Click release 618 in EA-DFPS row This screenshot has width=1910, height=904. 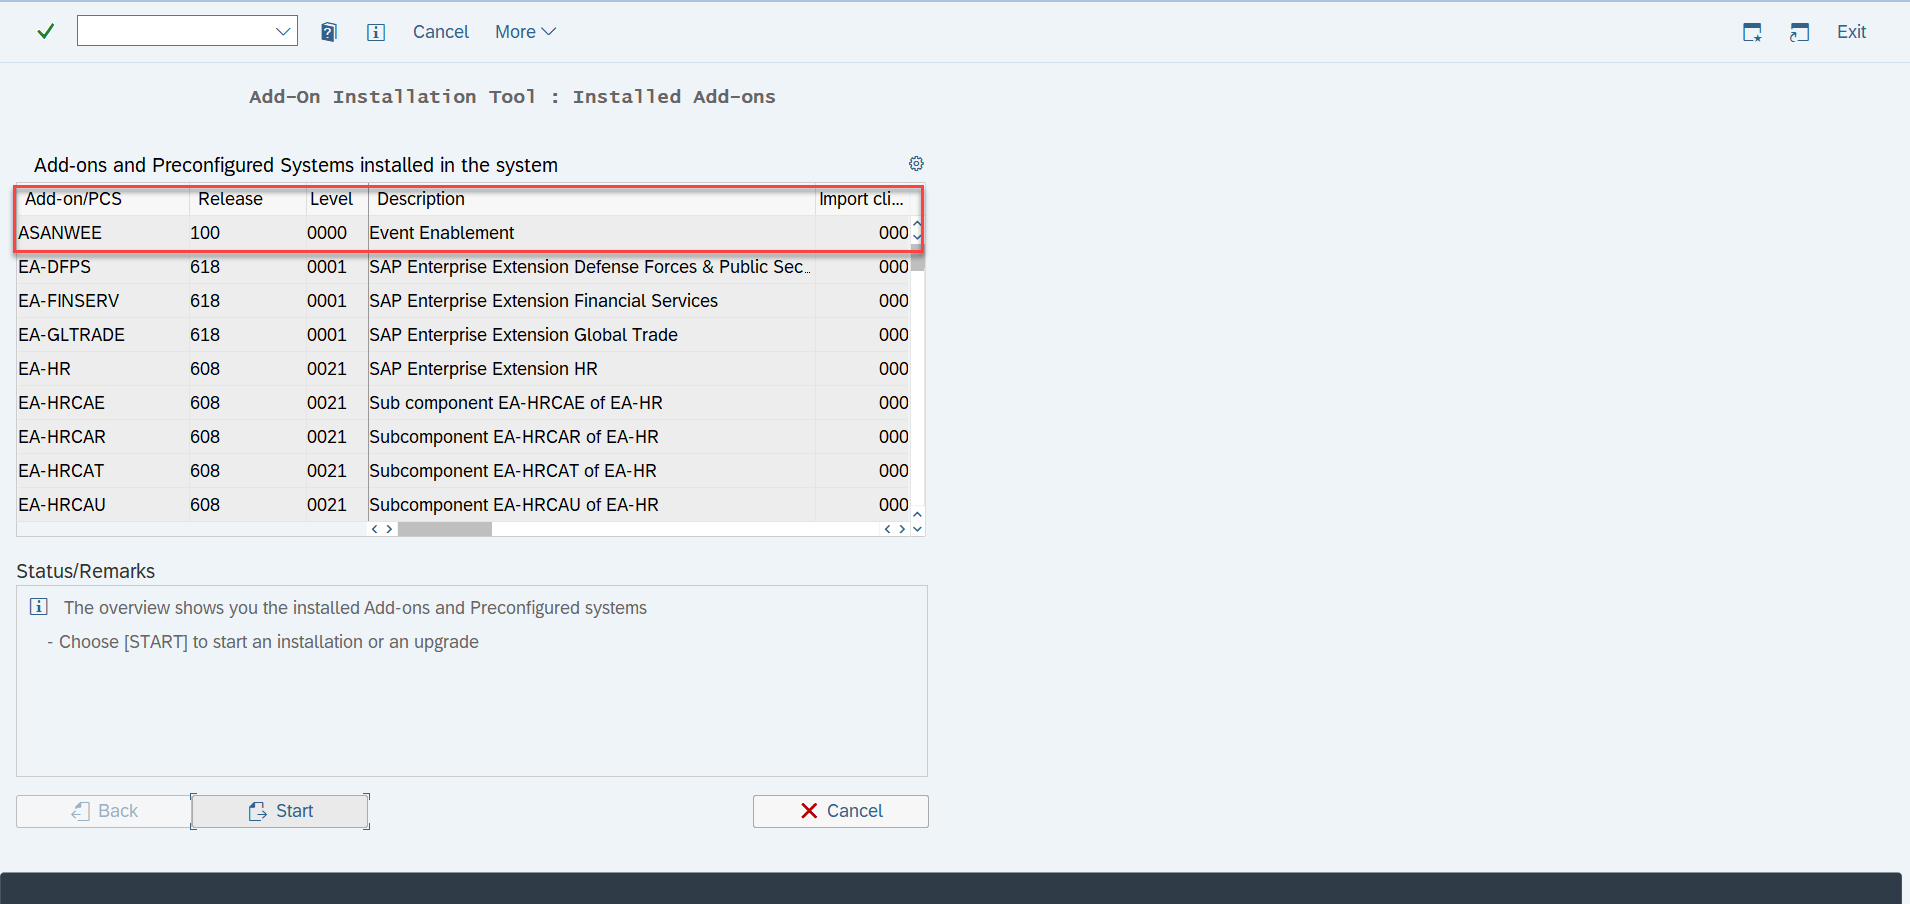point(205,267)
